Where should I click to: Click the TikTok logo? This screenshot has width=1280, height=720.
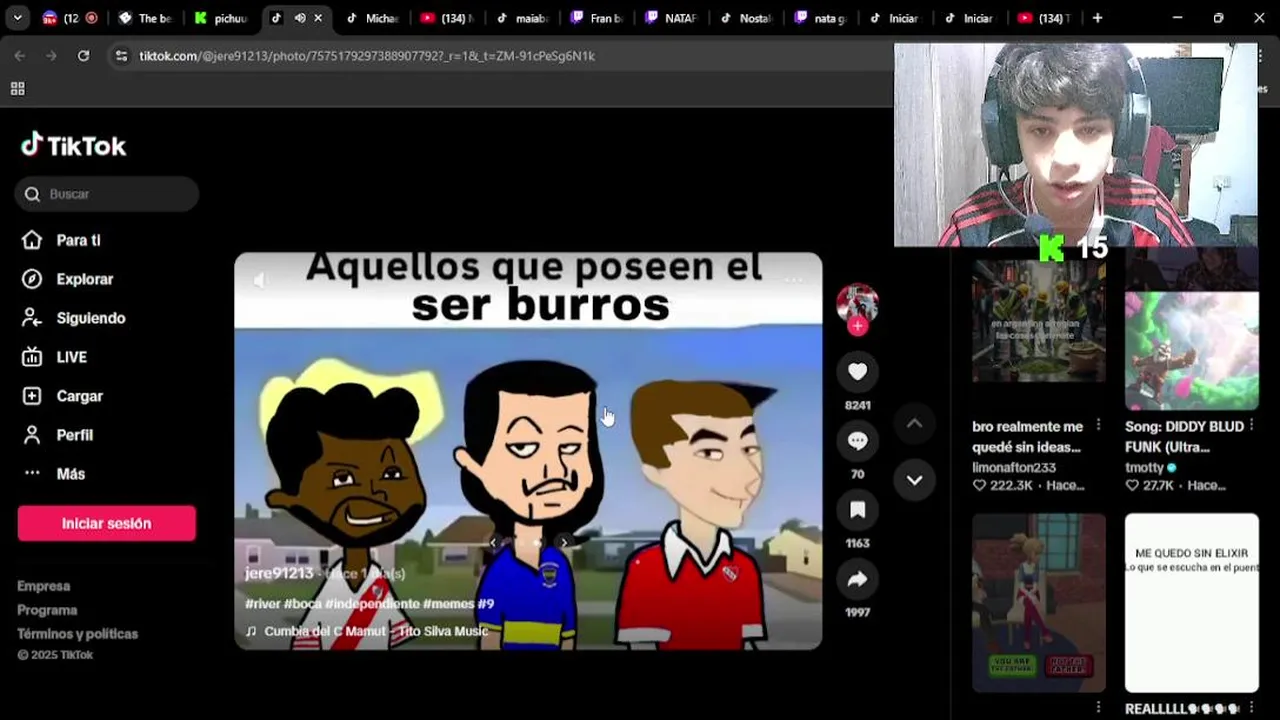[73, 146]
